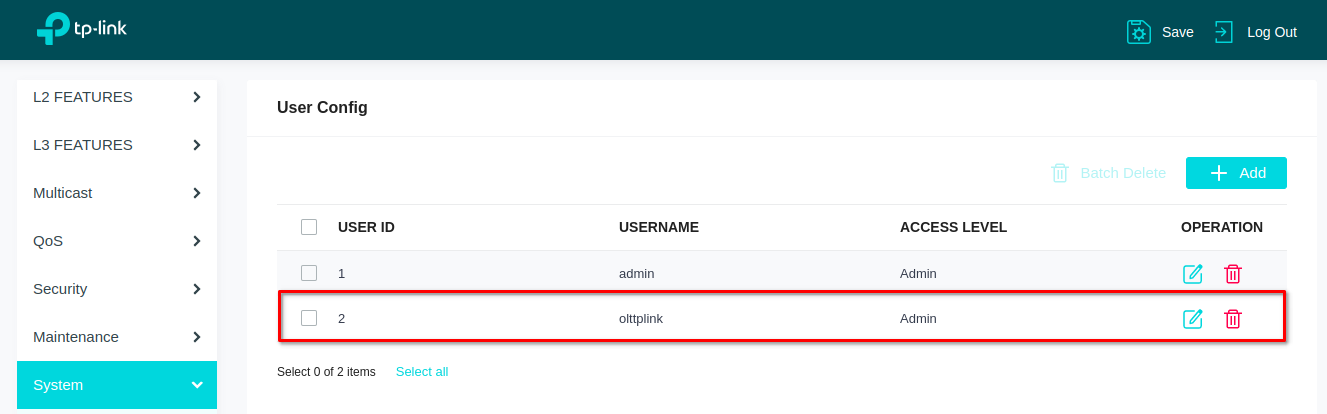Screen dimensions: 1327x414
Task: Click the Select all link
Action: 422,372
